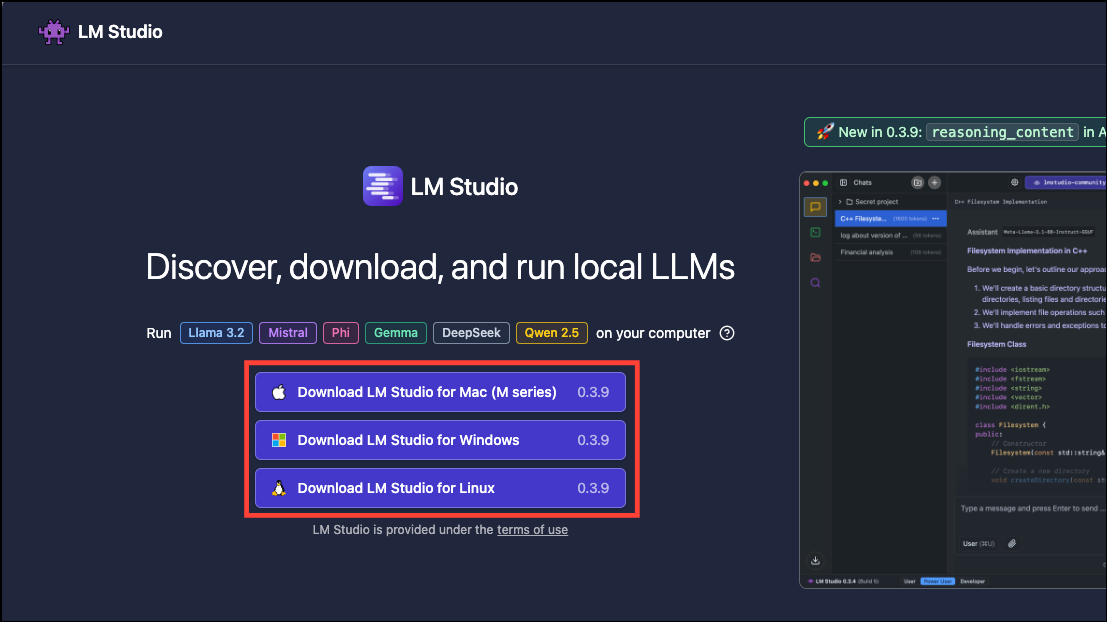Click the C++ Filesystem Implementation chat title

1000,202
